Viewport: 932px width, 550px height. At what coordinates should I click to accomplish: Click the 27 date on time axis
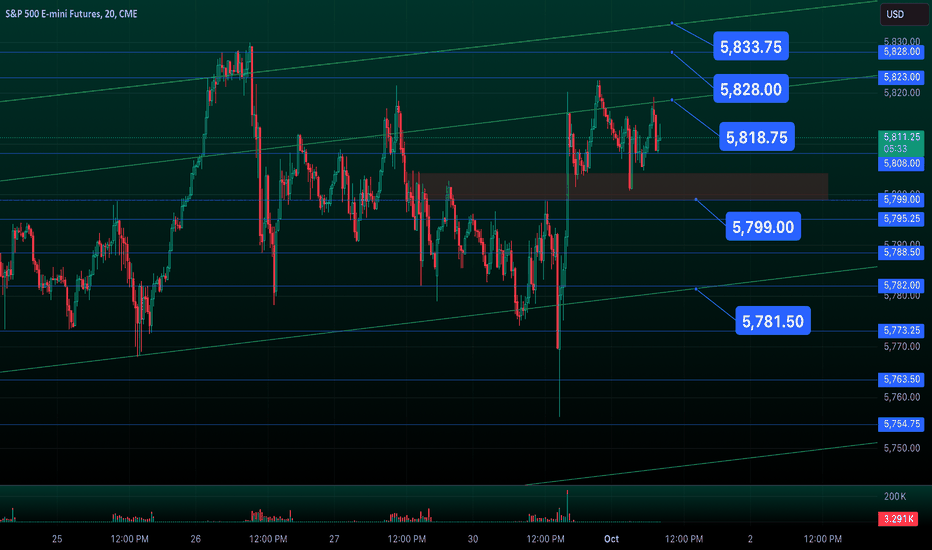click(334, 539)
